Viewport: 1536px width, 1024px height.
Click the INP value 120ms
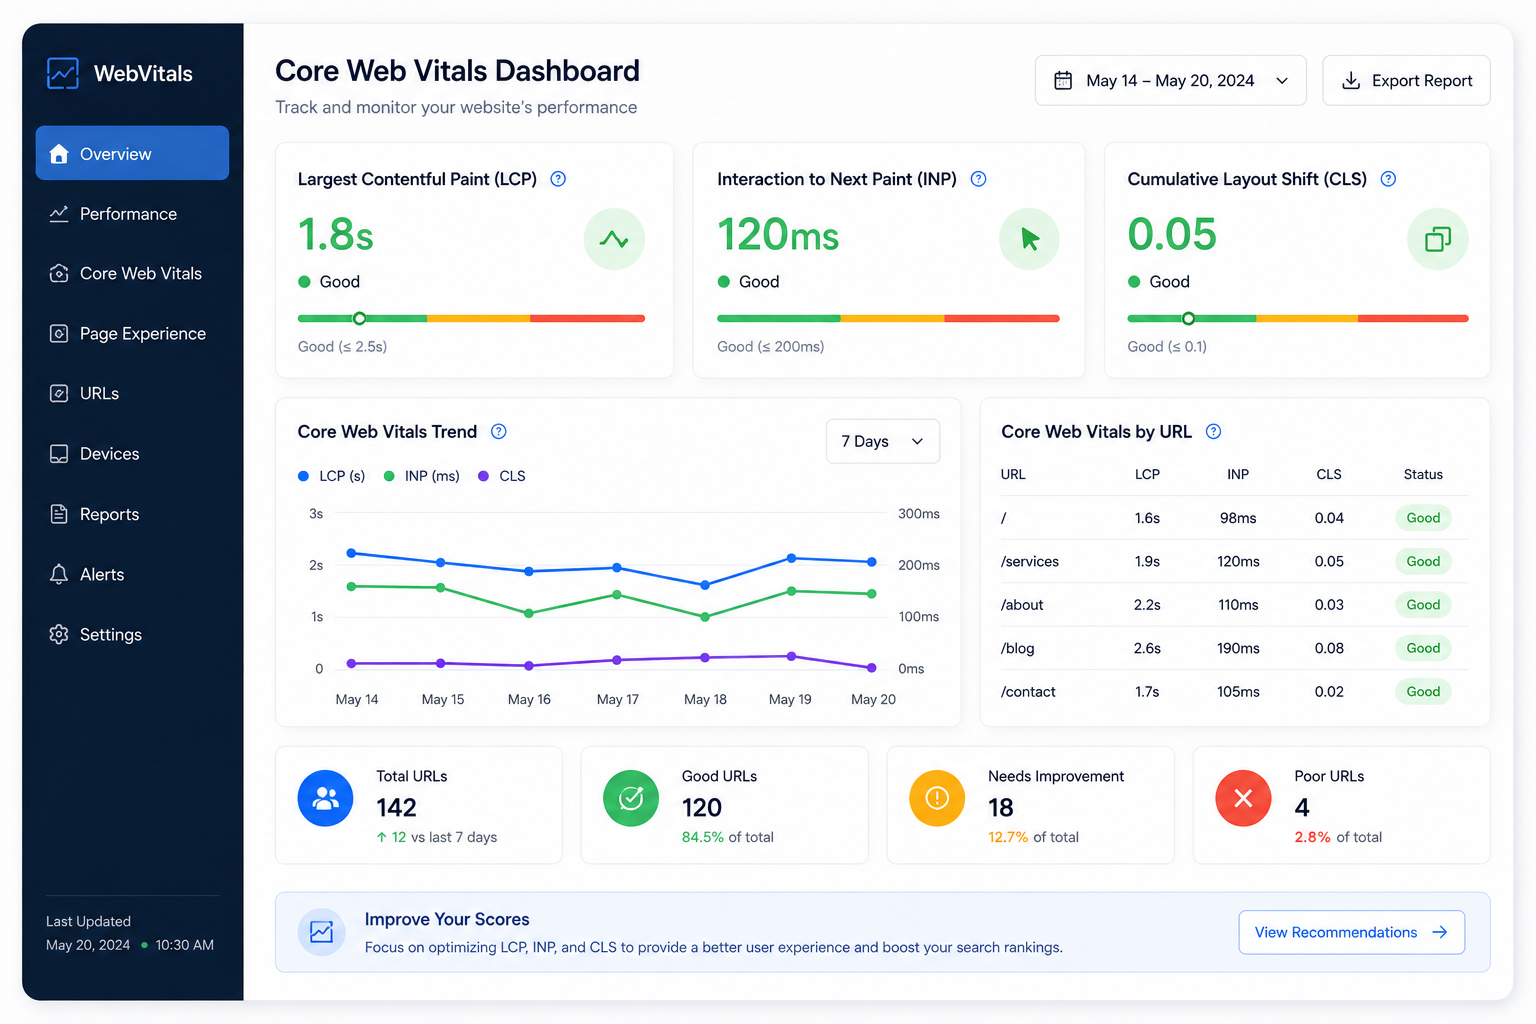tap(778, 235)
